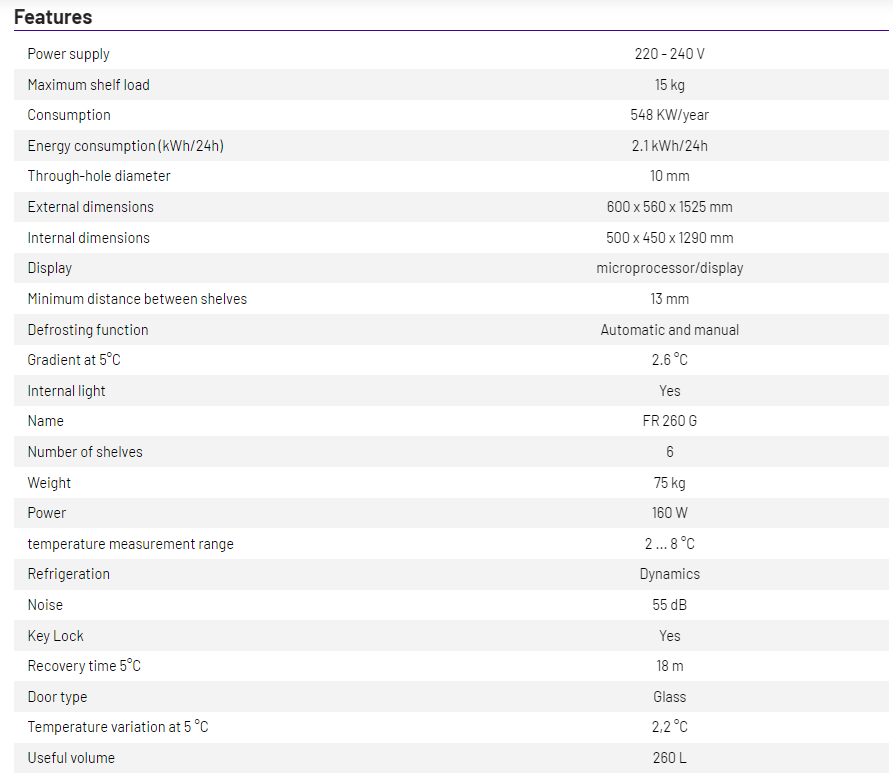The height and width of the screenshot is (780, 893).
Task: Select the Power supply label
Action: [x=68, y=54]
